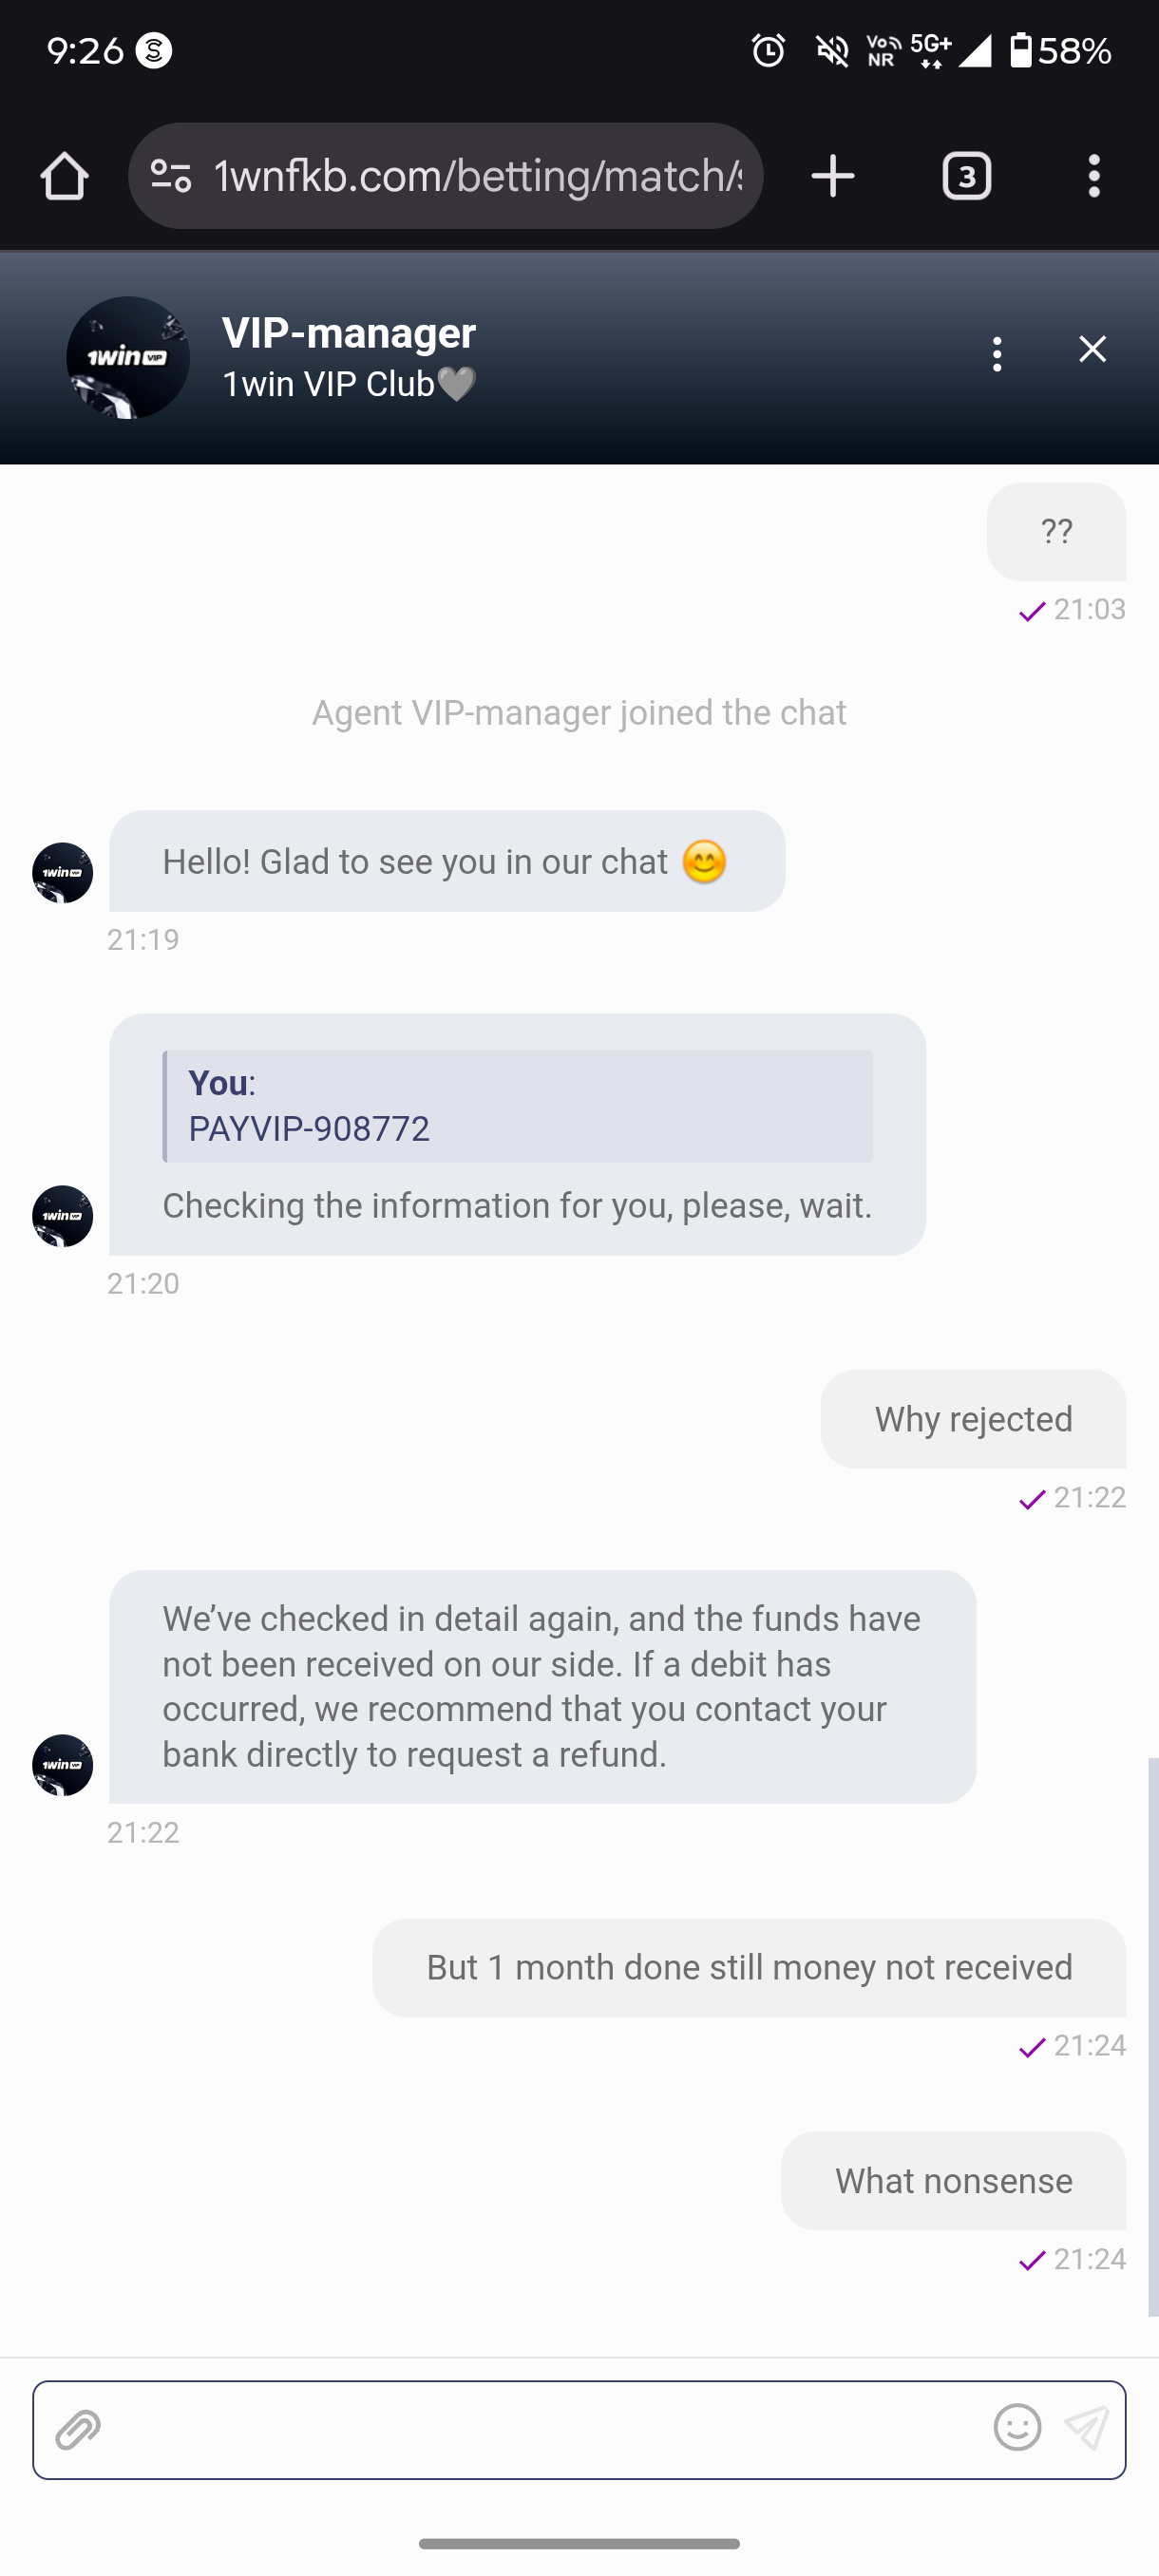Screen dimensions: 1159x2576
Task: Open the tab switcher showing 3 tabs
Action: pos(966,177)
